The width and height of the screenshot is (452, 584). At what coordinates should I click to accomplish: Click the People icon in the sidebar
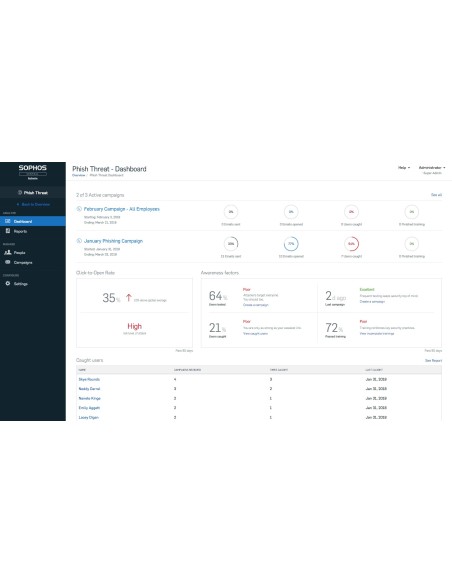(7, 252)
